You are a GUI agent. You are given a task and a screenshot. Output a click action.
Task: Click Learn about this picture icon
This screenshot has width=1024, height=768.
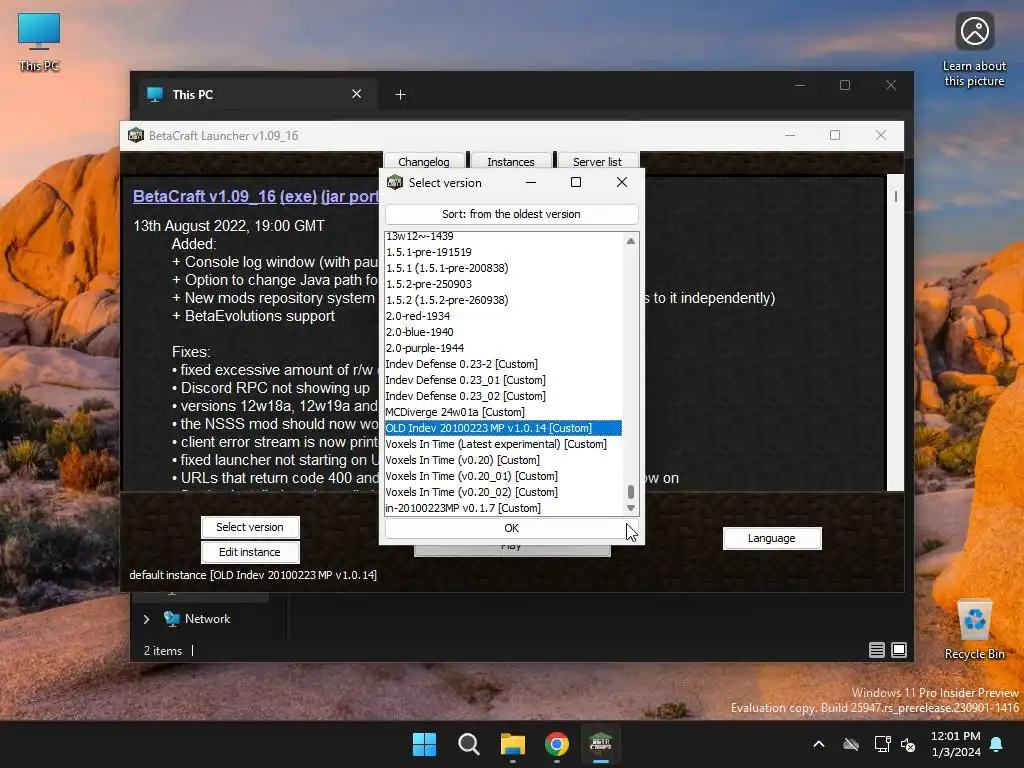[974, 50]
